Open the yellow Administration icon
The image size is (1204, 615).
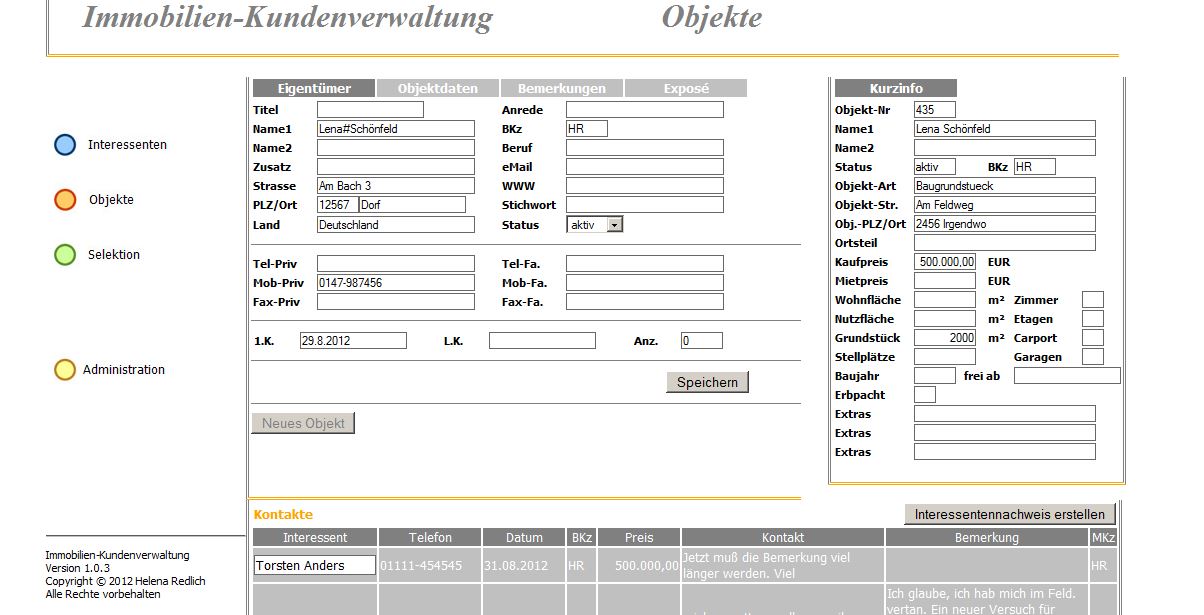(64, 369)
